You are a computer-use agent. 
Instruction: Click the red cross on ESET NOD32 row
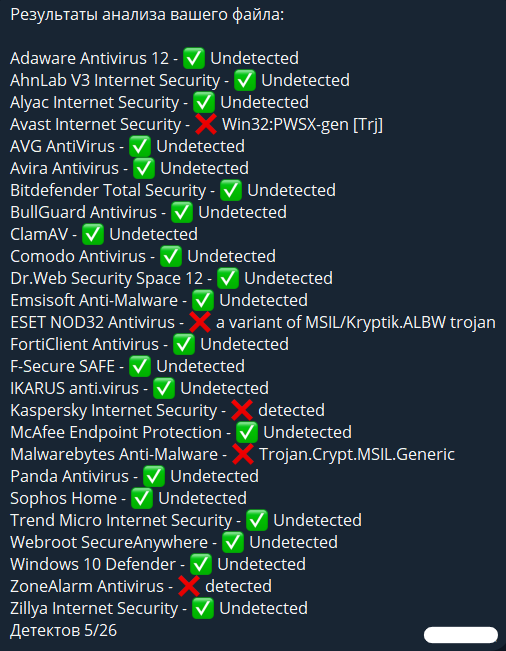tap(200, 322)
